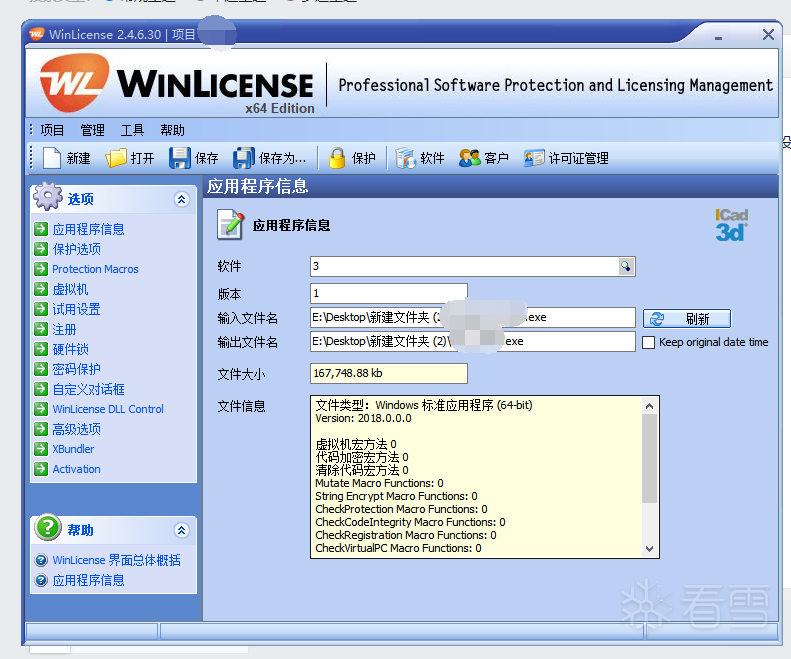
Task: Click the green arrow icon beside 试用设置
Action: point(41,309)
